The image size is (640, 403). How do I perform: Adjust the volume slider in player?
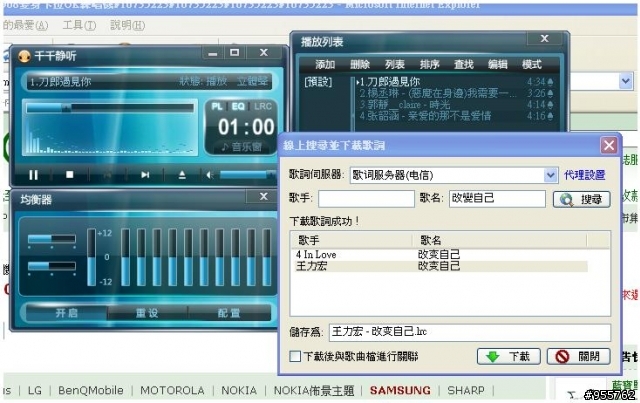tap(247, 175)
